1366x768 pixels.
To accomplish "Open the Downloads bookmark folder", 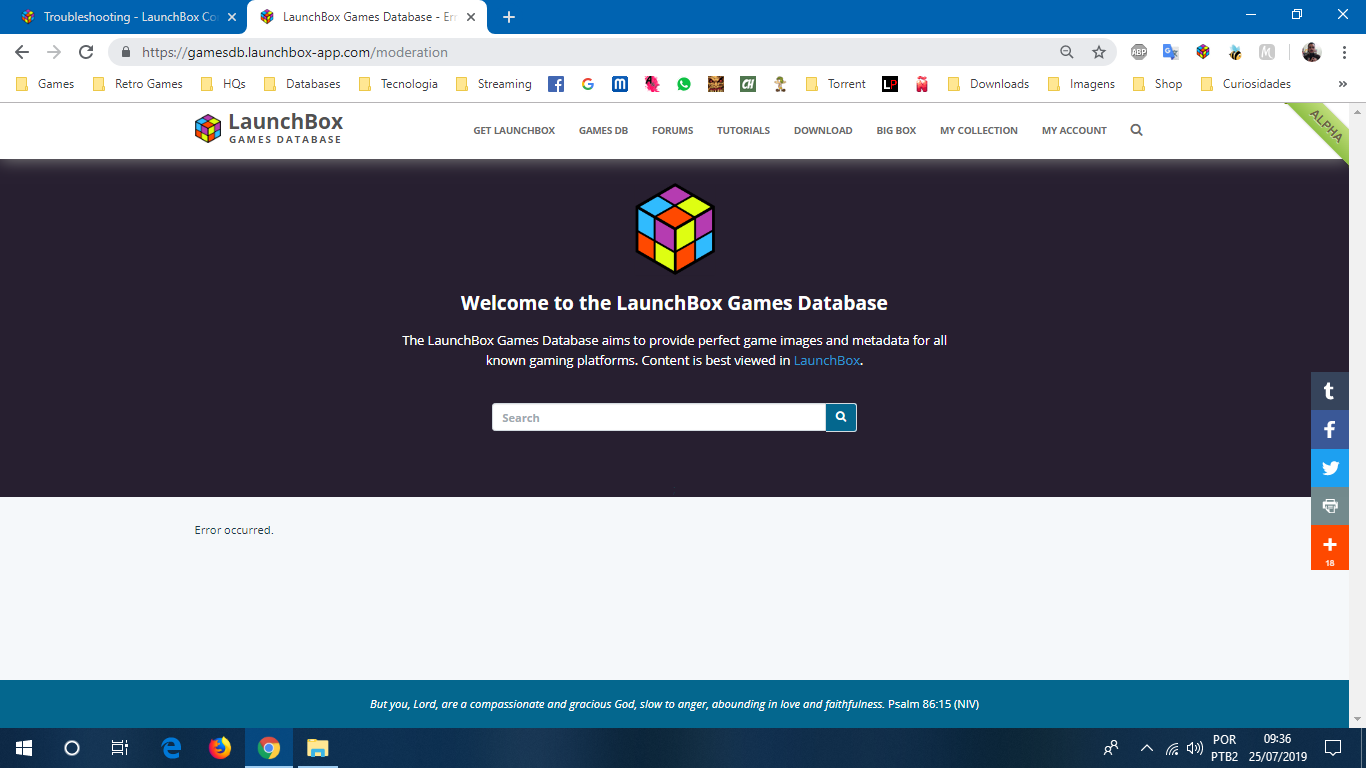I will (x=988, y=84).
